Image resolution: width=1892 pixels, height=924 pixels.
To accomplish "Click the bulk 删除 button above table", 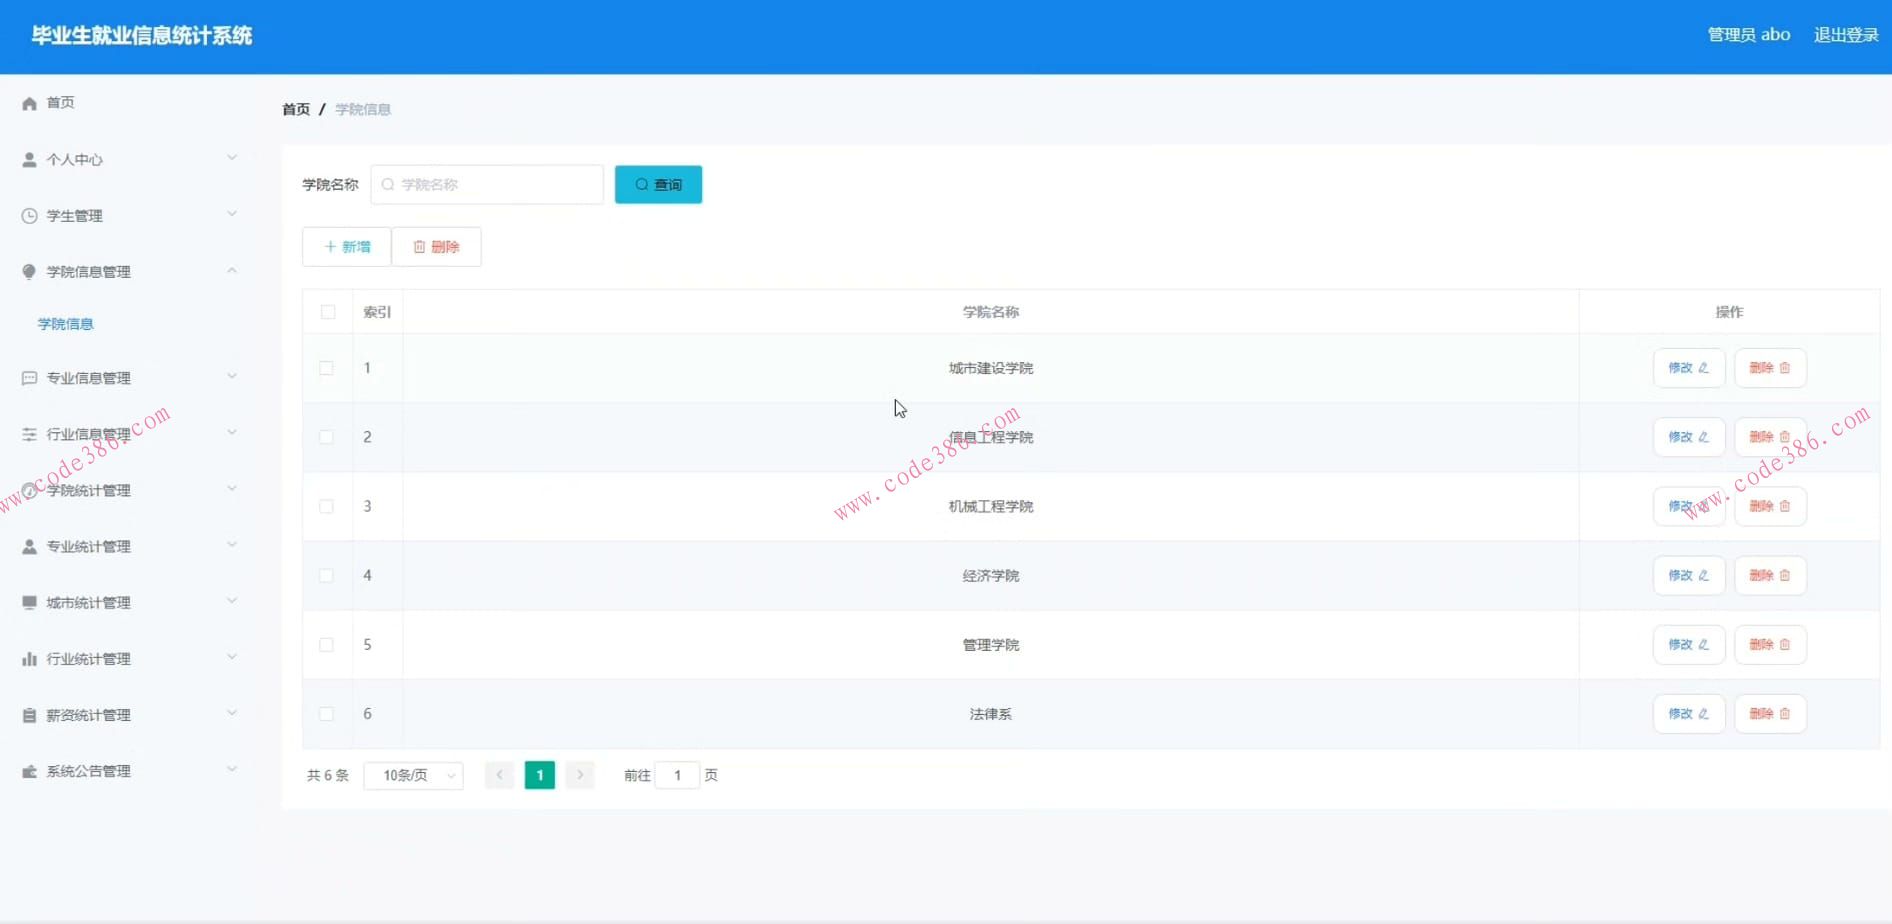I will 436,247.
